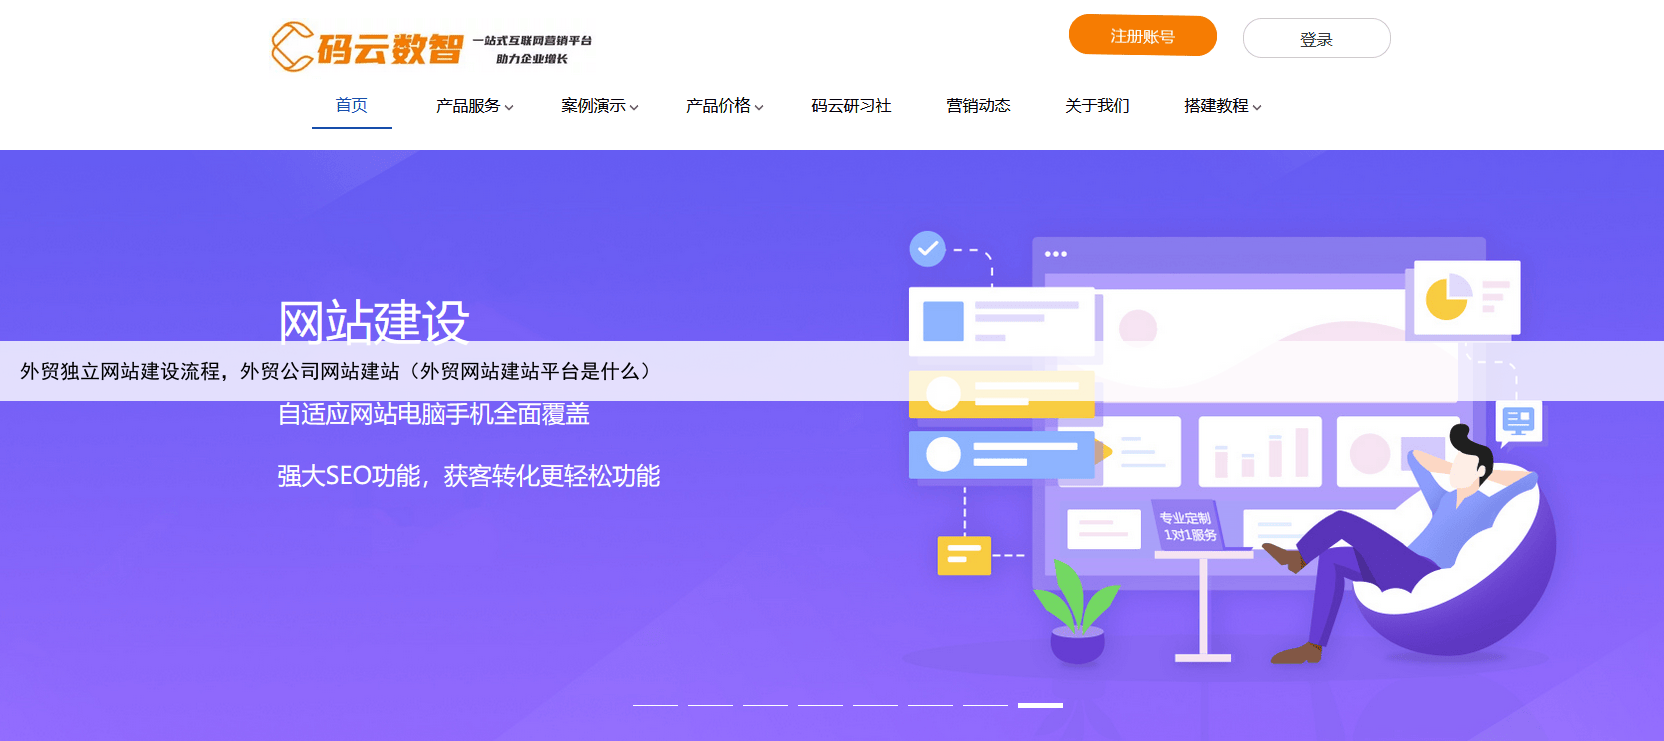1664x741 pixels.
Task: Click the 登录 button
Action: [x=1316, y=39]
